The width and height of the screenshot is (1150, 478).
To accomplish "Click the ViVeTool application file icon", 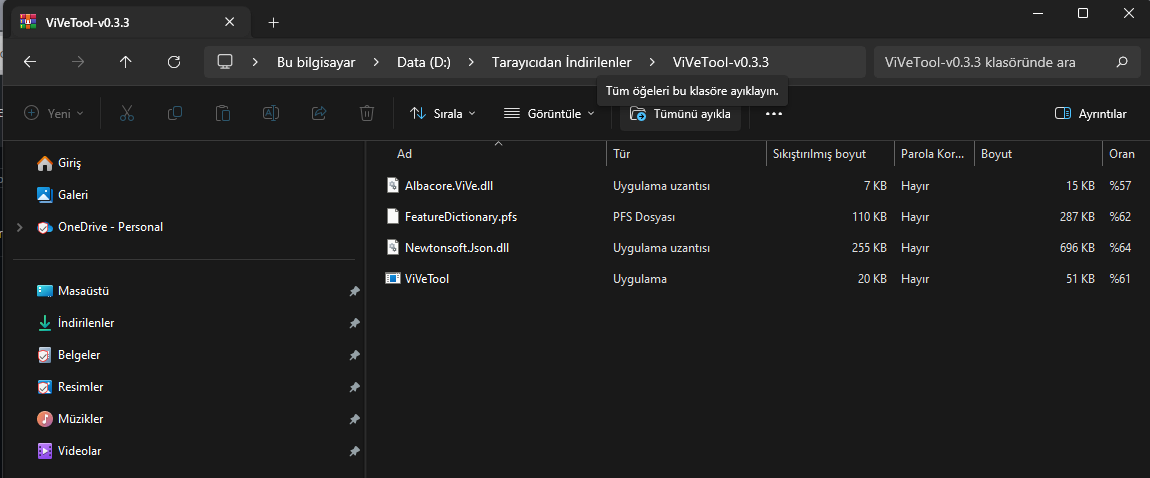I will 394,279.
